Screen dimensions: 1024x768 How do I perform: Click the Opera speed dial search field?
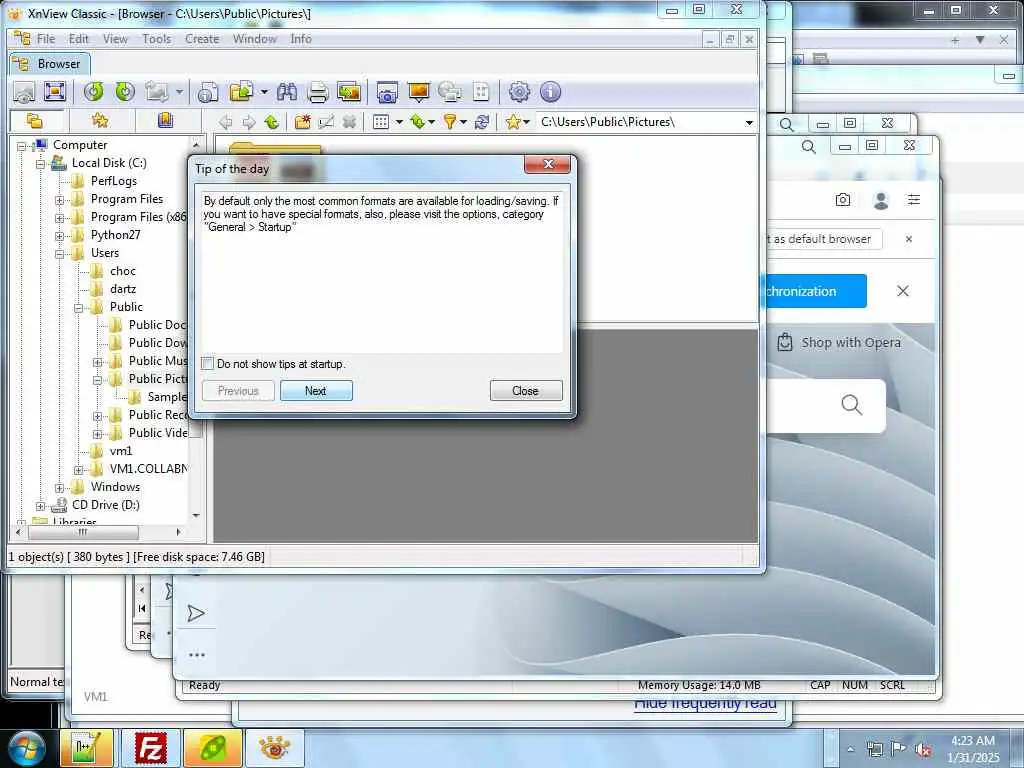(x=826, y=406)
